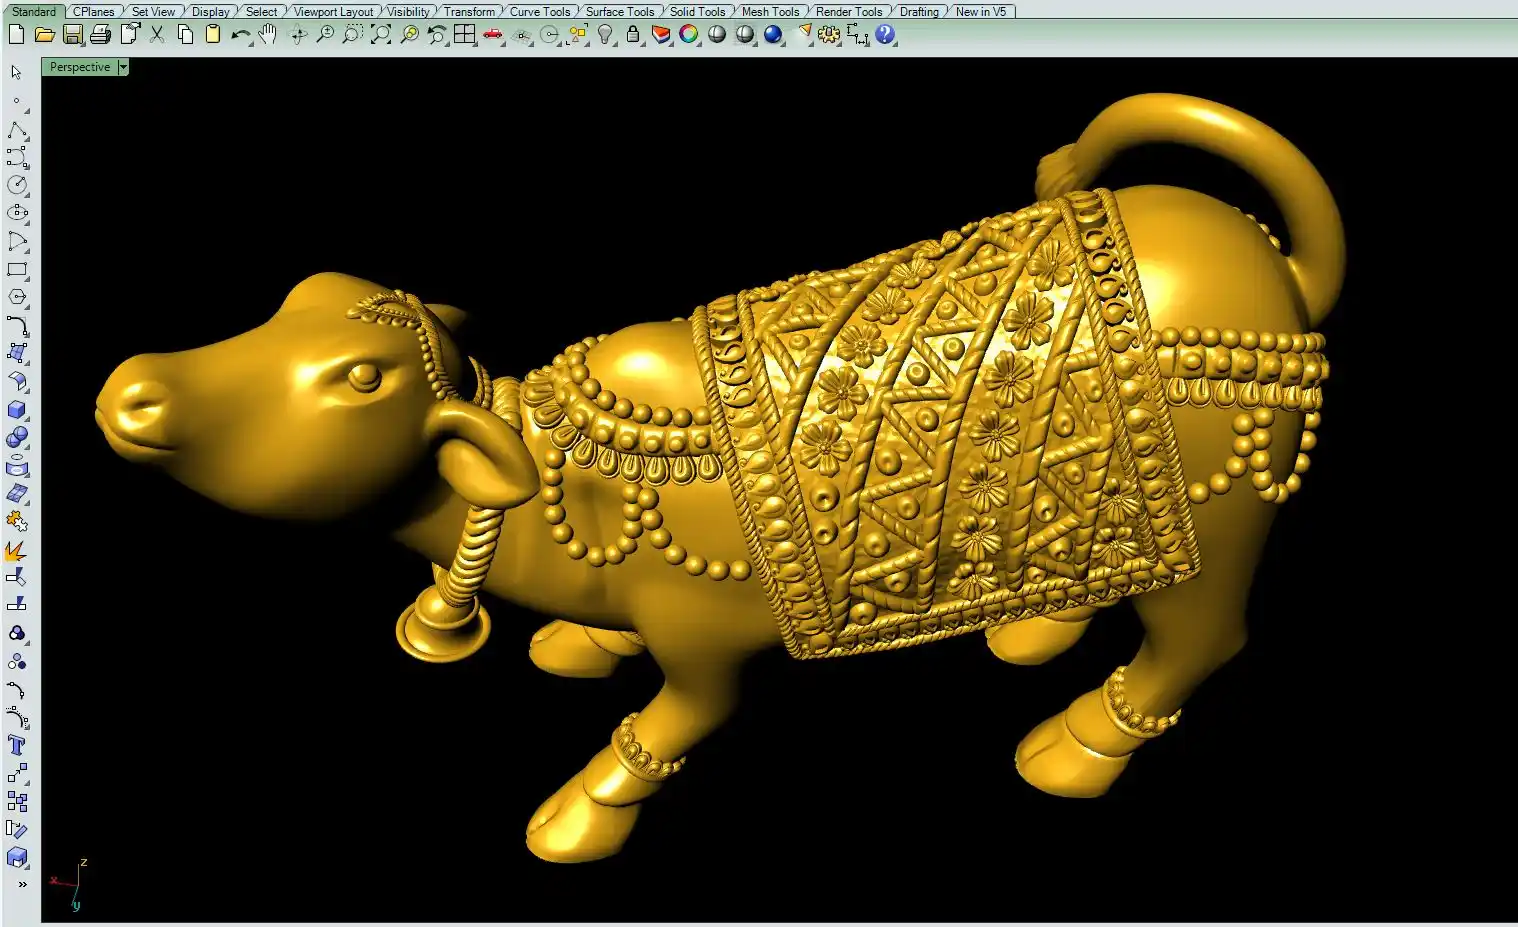Select the Box solid tool
The width and height of the screenshot is (1518, 927).
[x=17, y=410]
